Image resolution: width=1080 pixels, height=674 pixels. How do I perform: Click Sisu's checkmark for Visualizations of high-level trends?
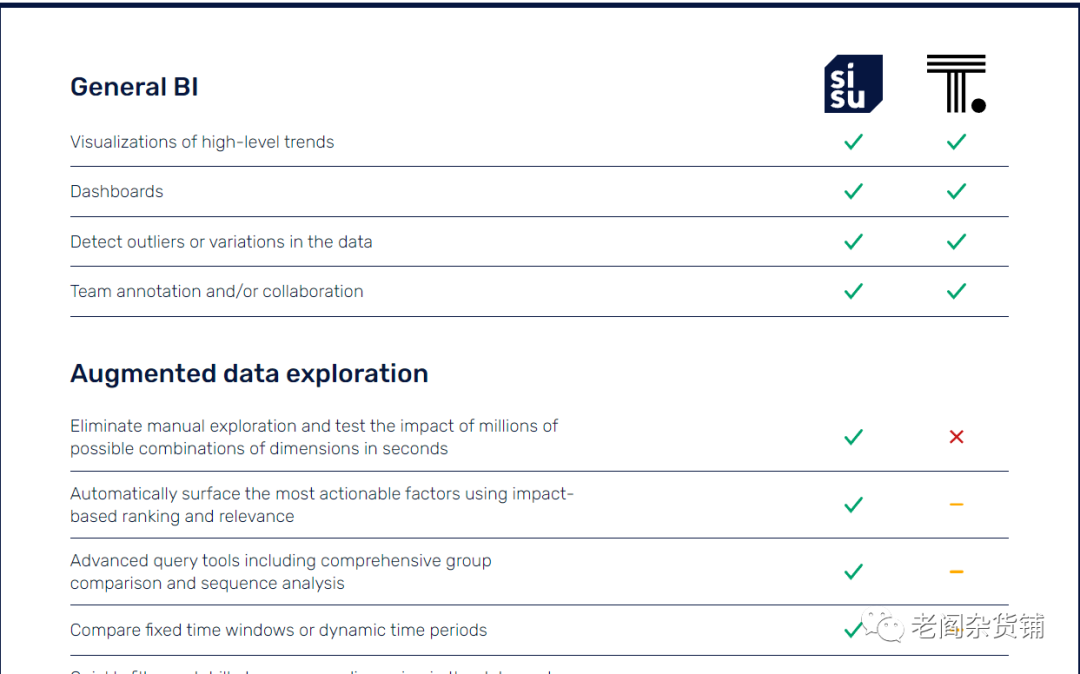coord(853,142)
